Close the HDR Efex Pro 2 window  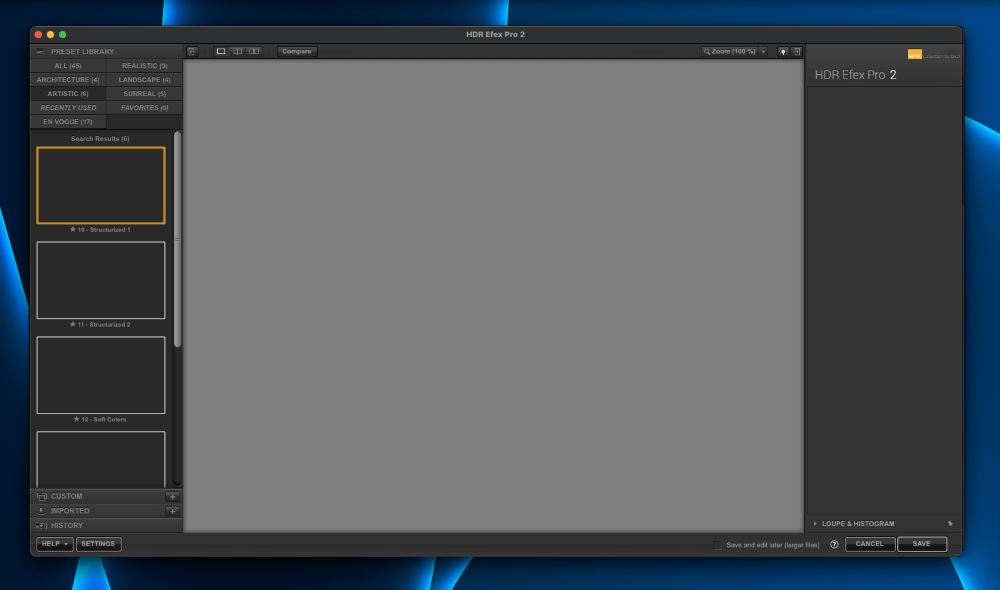[x=38, y=34]
